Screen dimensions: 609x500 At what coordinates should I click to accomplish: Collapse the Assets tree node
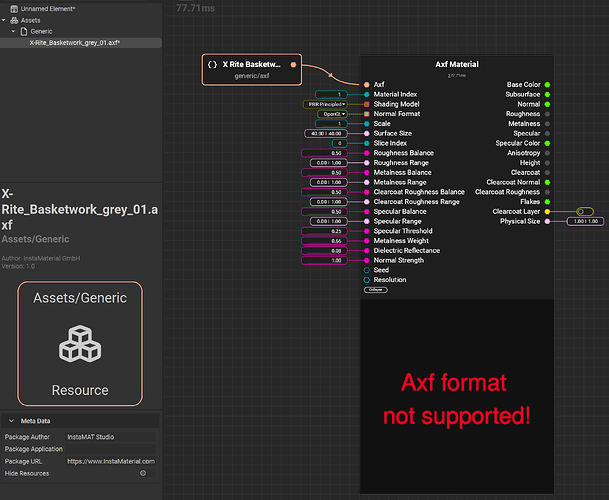[x=4, y=20]
